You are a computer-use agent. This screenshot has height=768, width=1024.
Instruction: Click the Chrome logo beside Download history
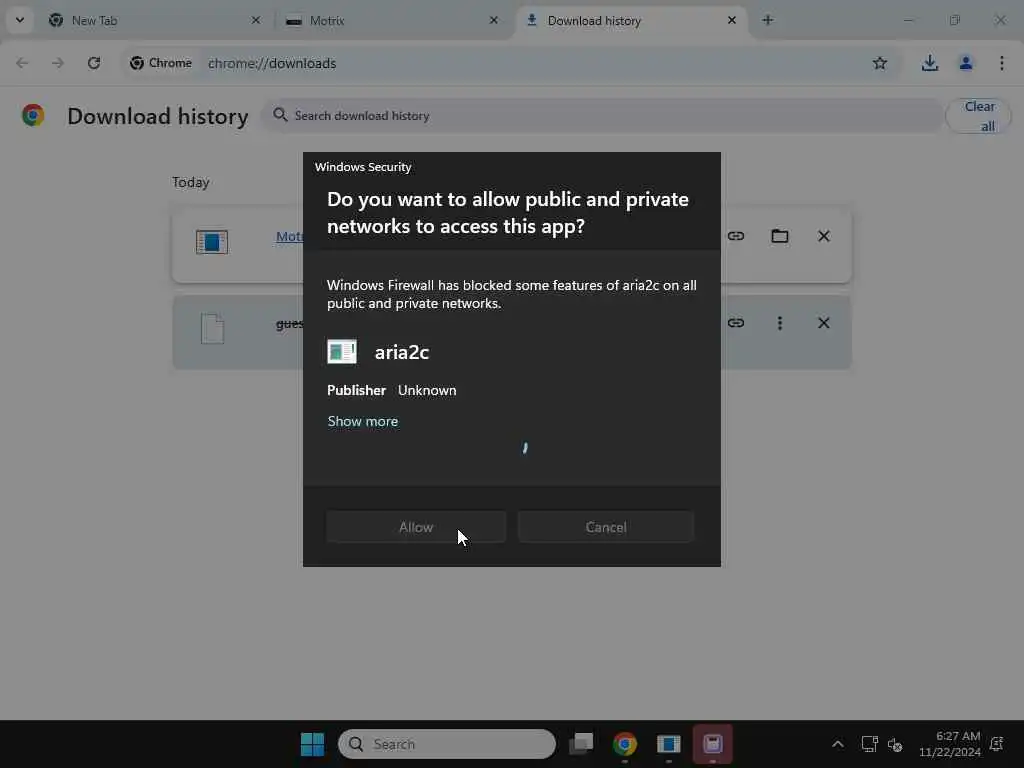[33, 115]
